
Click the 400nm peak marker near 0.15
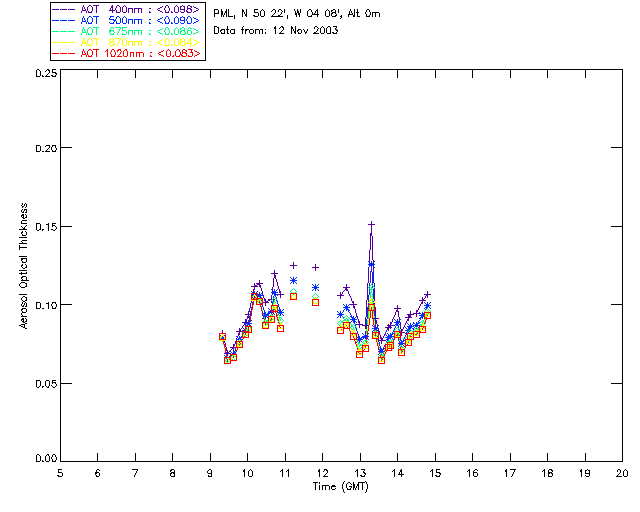tap(371, 224)
